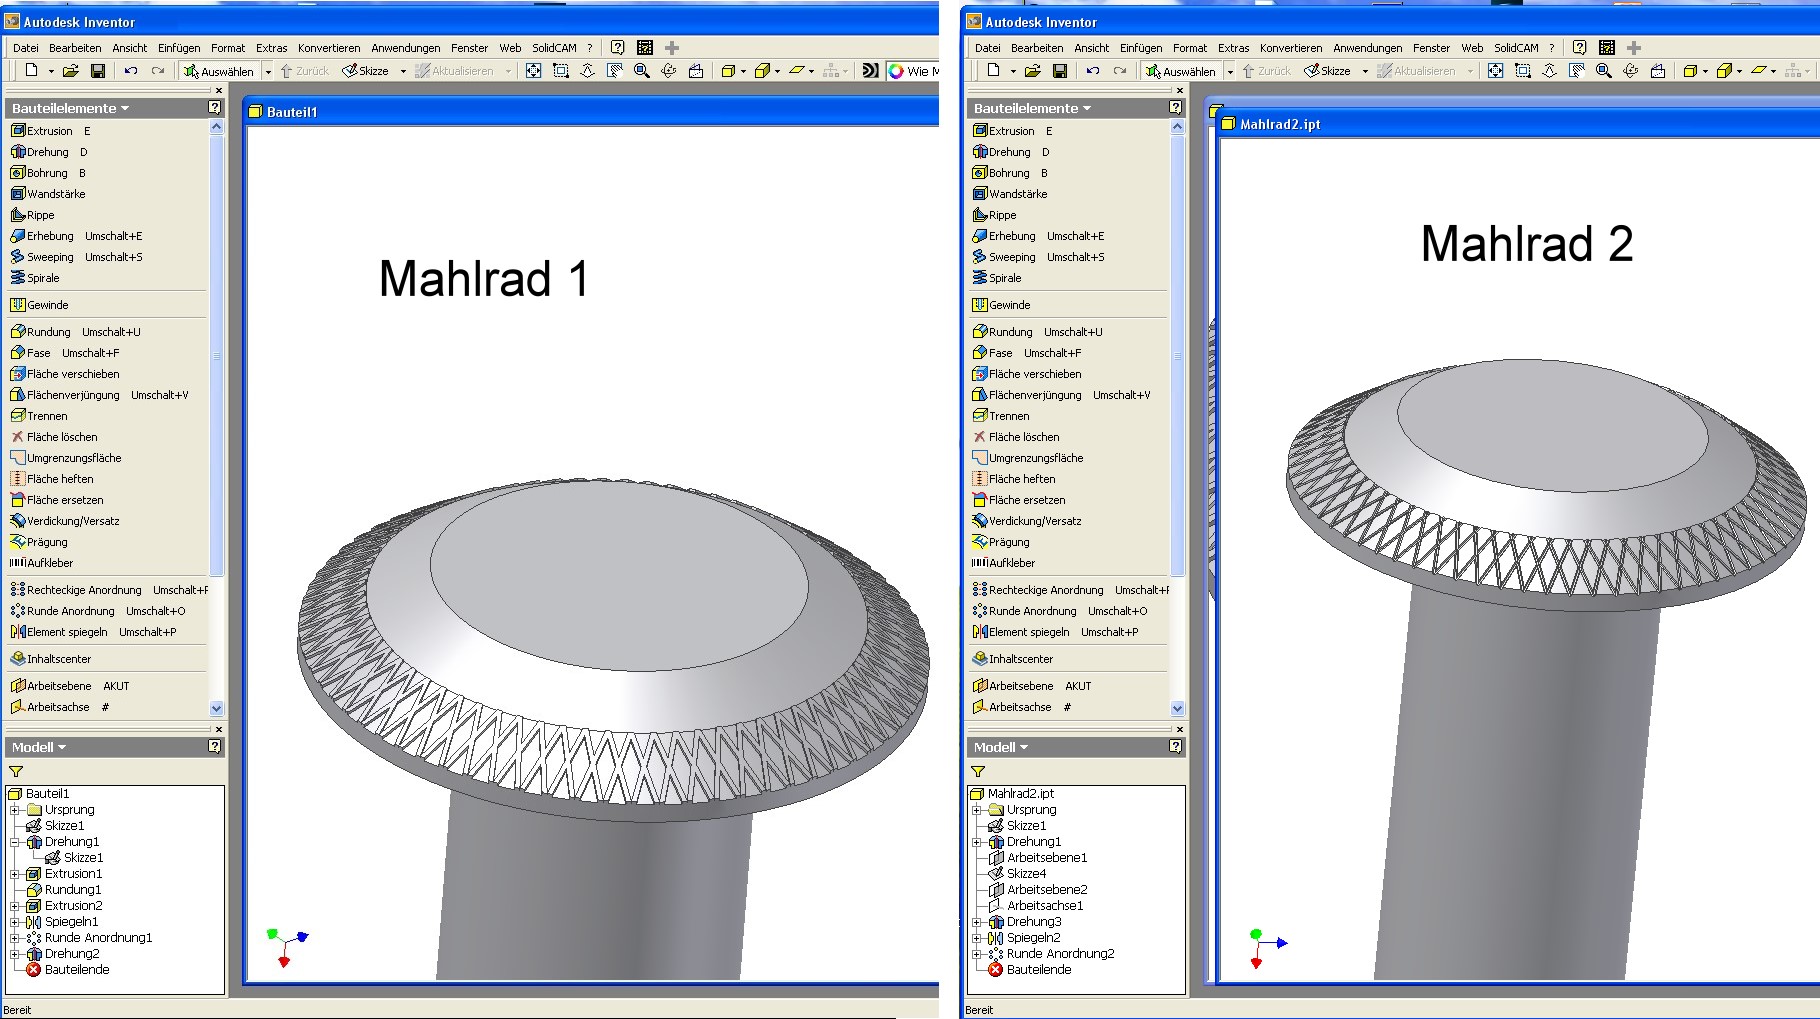Select Fase tool in Bauteil1 window panel
1820x1019 pixels.
coord(64,353)
